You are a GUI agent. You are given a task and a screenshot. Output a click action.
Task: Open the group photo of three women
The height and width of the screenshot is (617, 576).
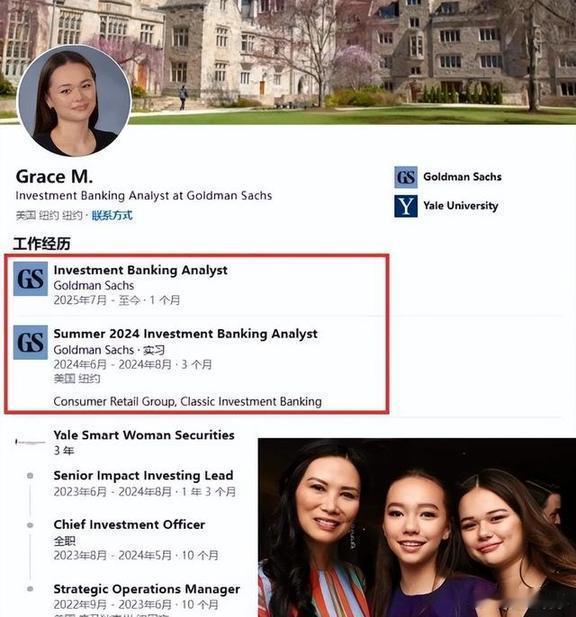417,527
